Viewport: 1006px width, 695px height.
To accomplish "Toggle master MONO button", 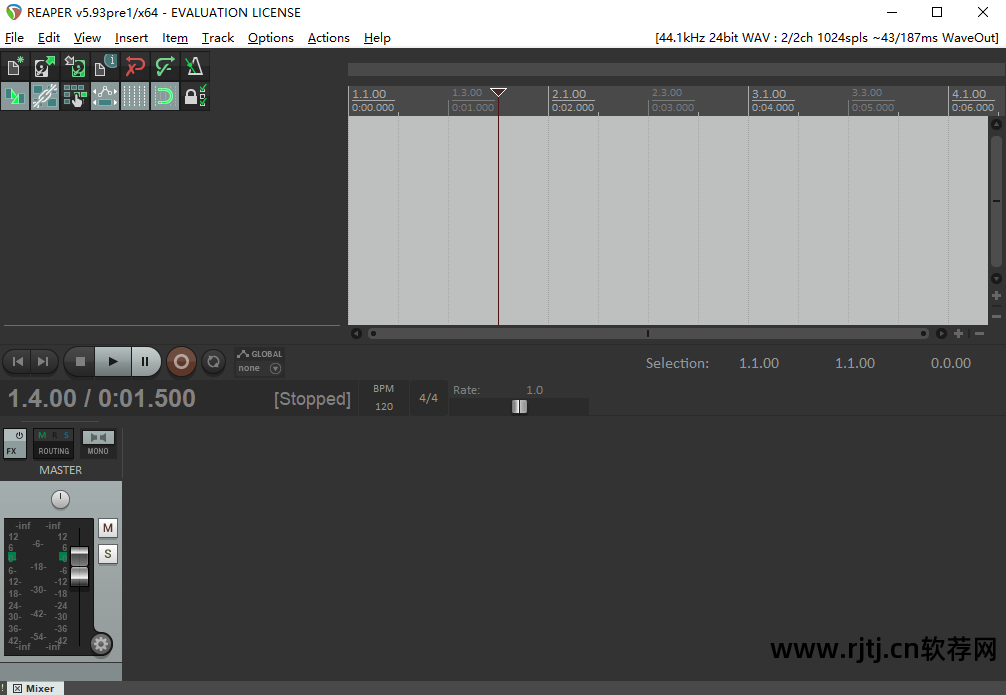I will (x=98, y=444).
